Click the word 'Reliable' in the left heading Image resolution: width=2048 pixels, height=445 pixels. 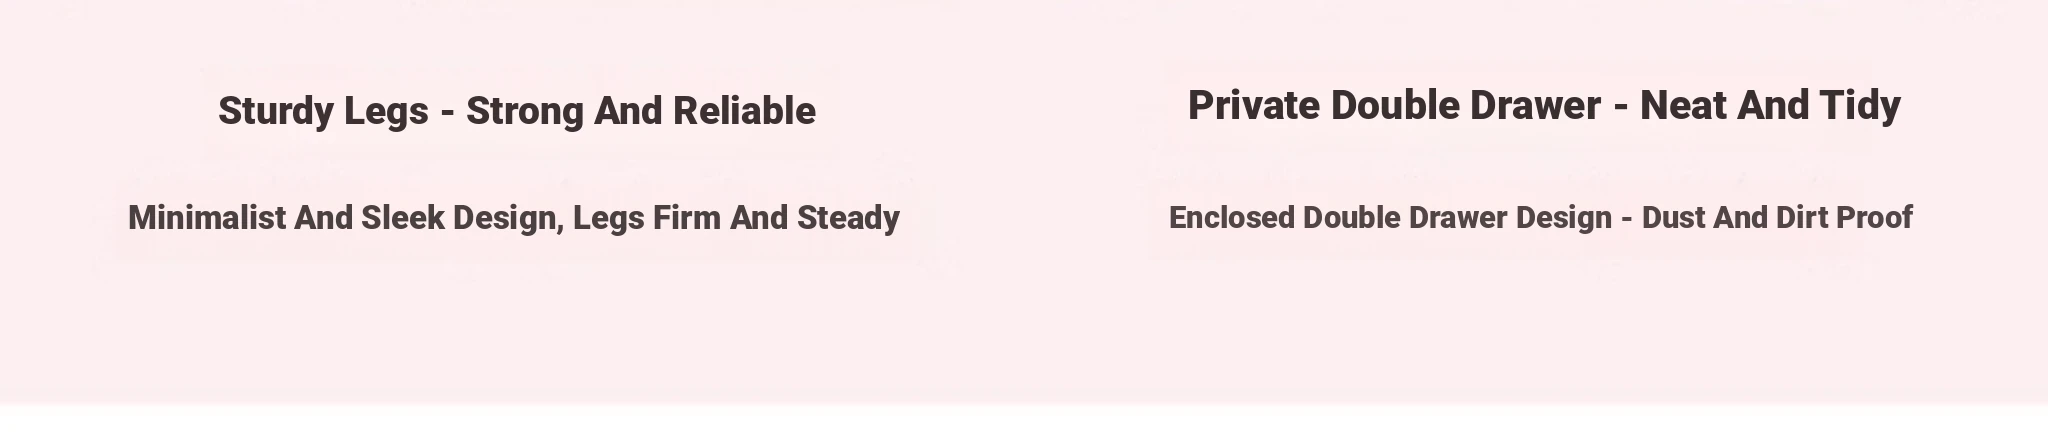coord(744,111)
